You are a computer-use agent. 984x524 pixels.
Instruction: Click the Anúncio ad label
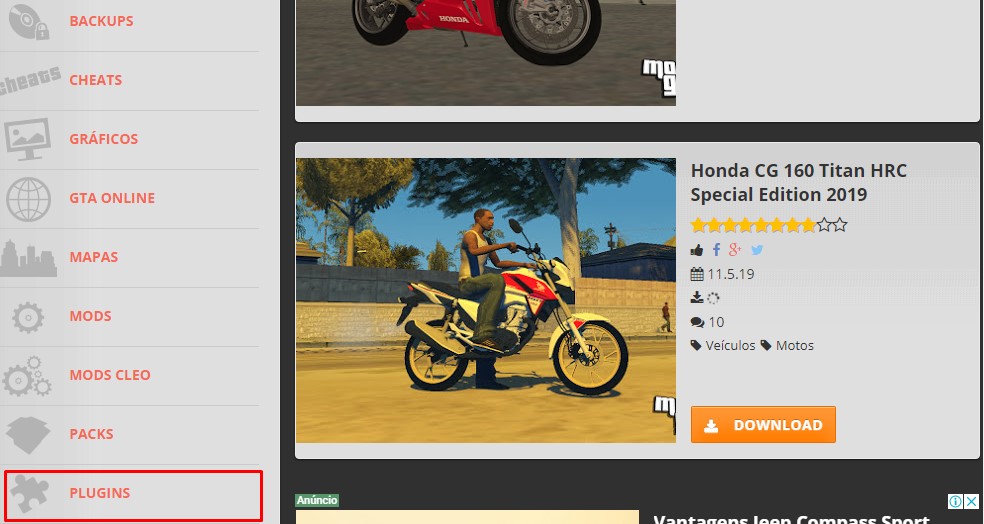point(317,501)
